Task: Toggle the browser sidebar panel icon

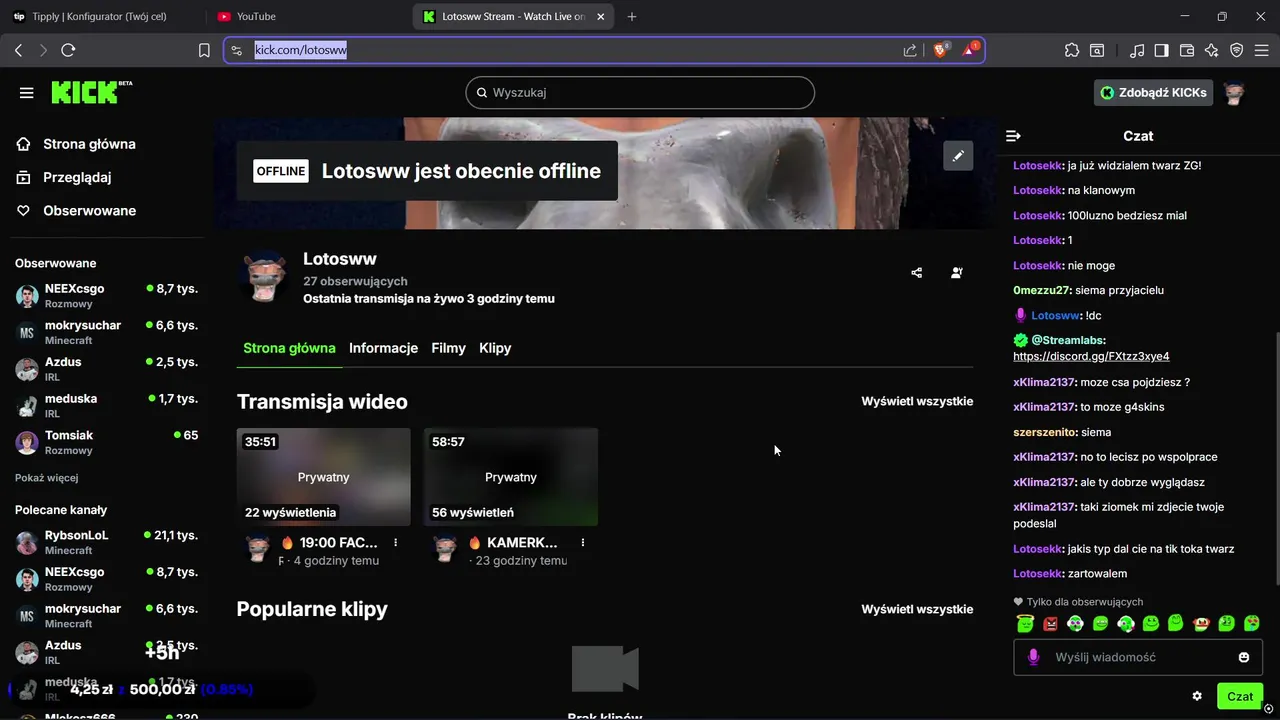Action: click(x=1162, y=50)
